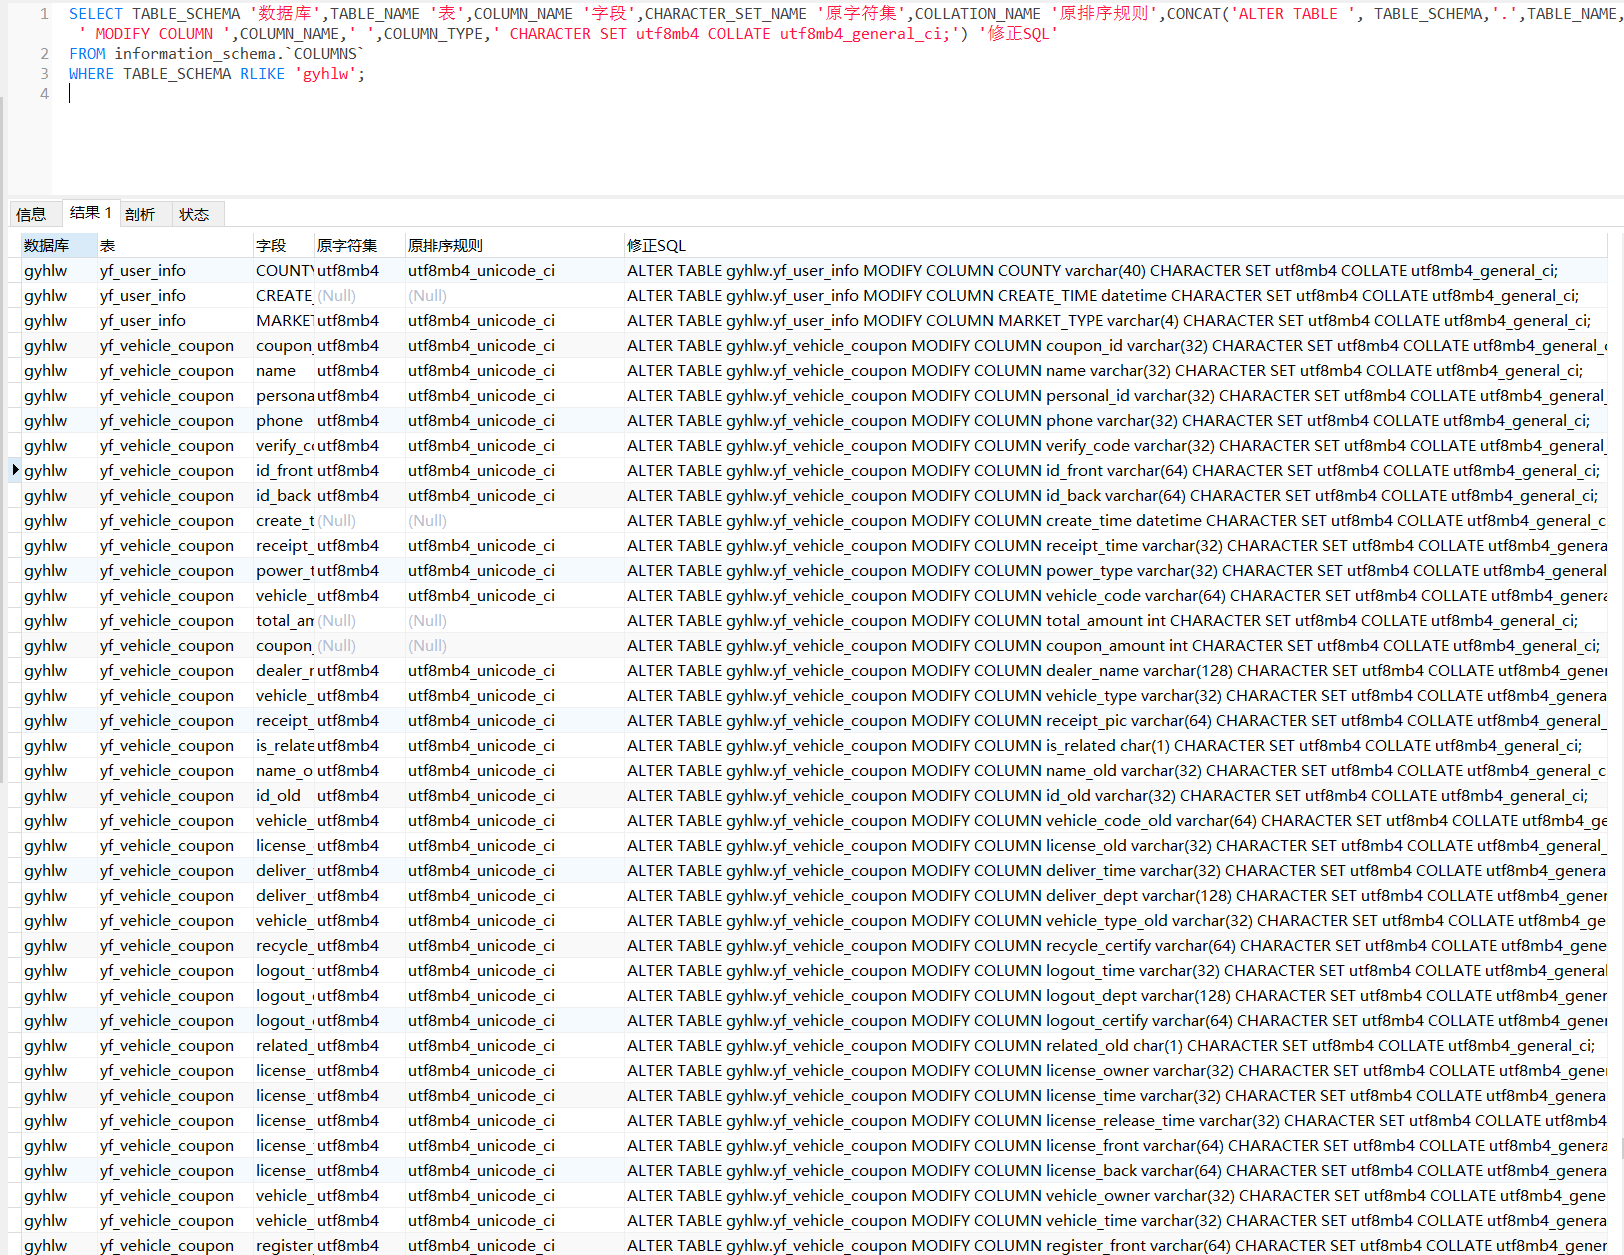Select the phone cell in 字段 column
The width and height of the screenshot is (1624, 1255).
click(280, 421)
